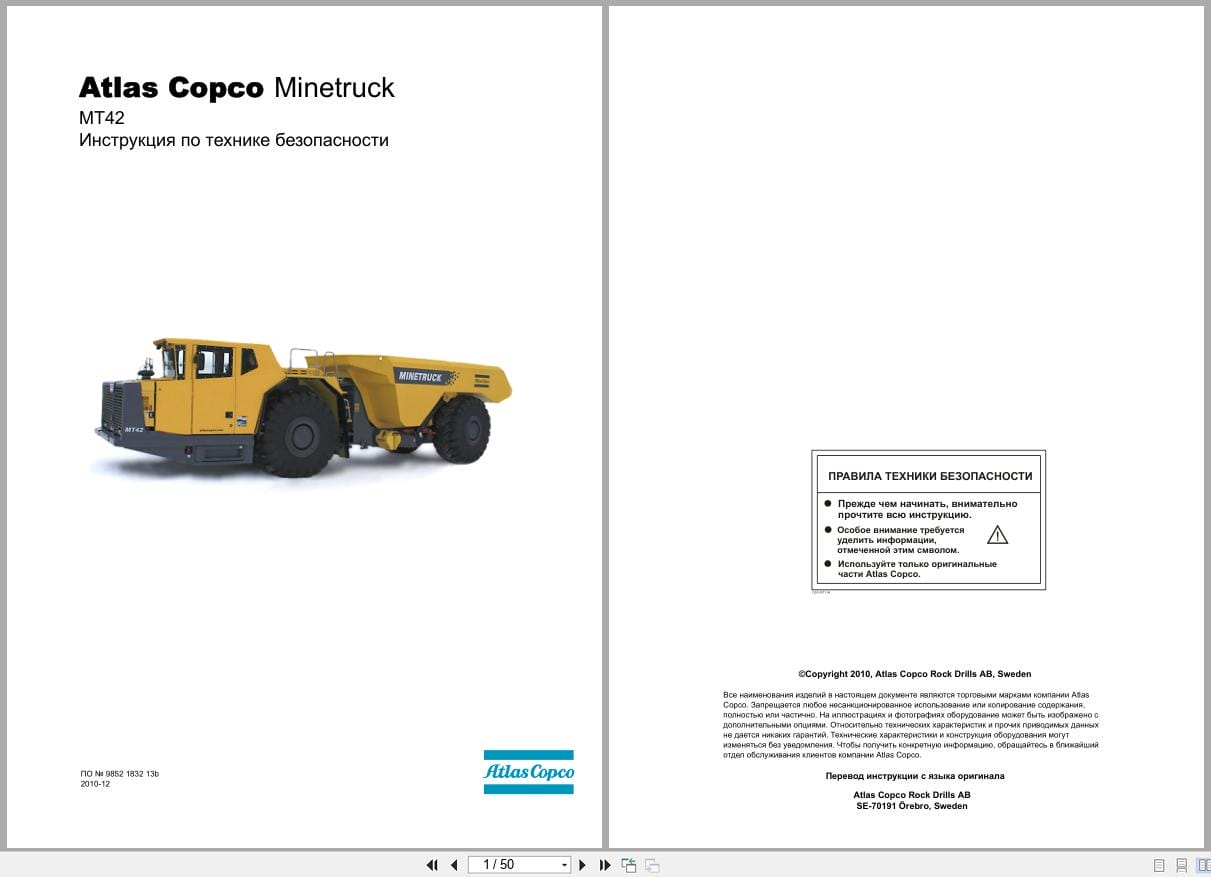Click the go back to previous view icon
Screen dimensions: 1211x877
[x=629, y=865]
